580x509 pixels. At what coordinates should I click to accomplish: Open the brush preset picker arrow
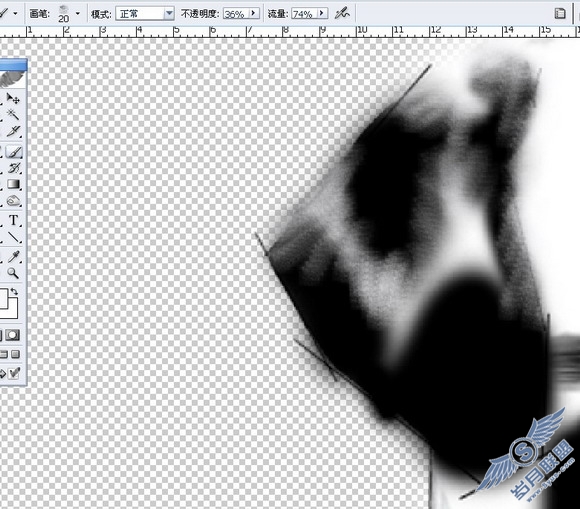coord(78,14)
